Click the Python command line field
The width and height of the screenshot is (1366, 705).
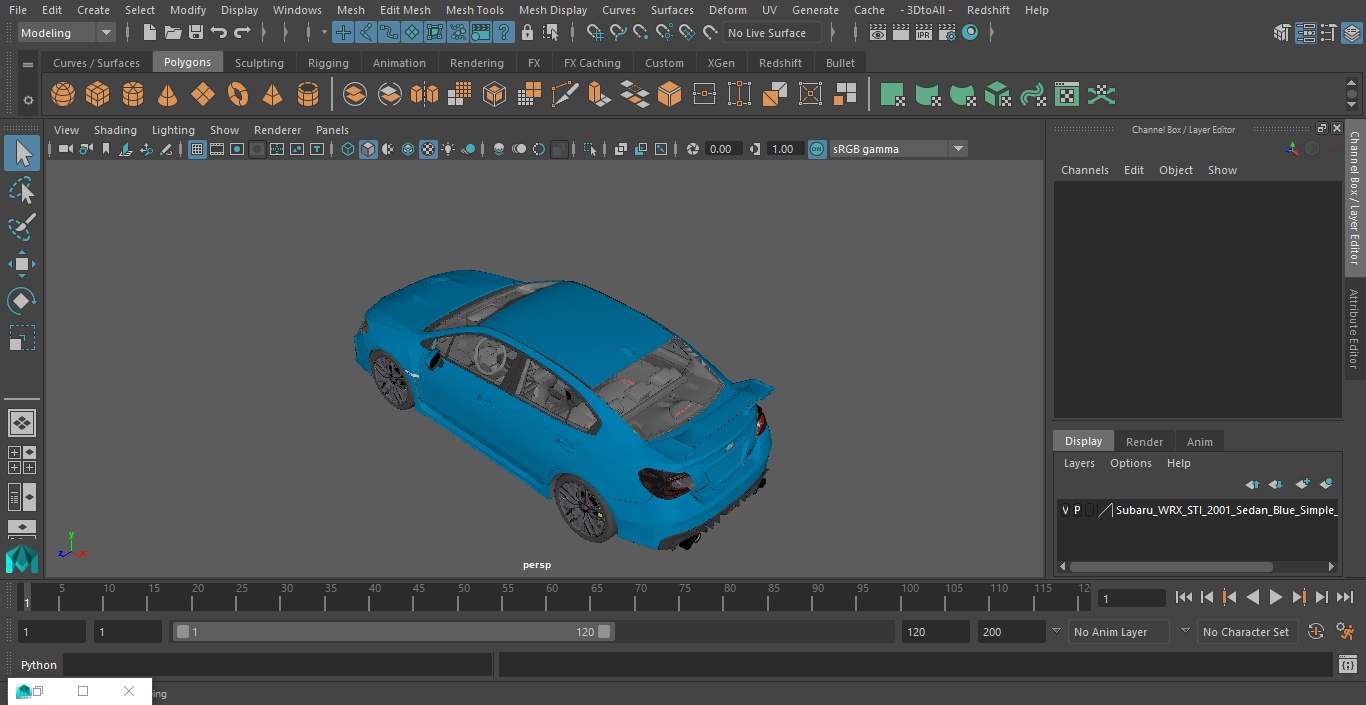[278, 665]
